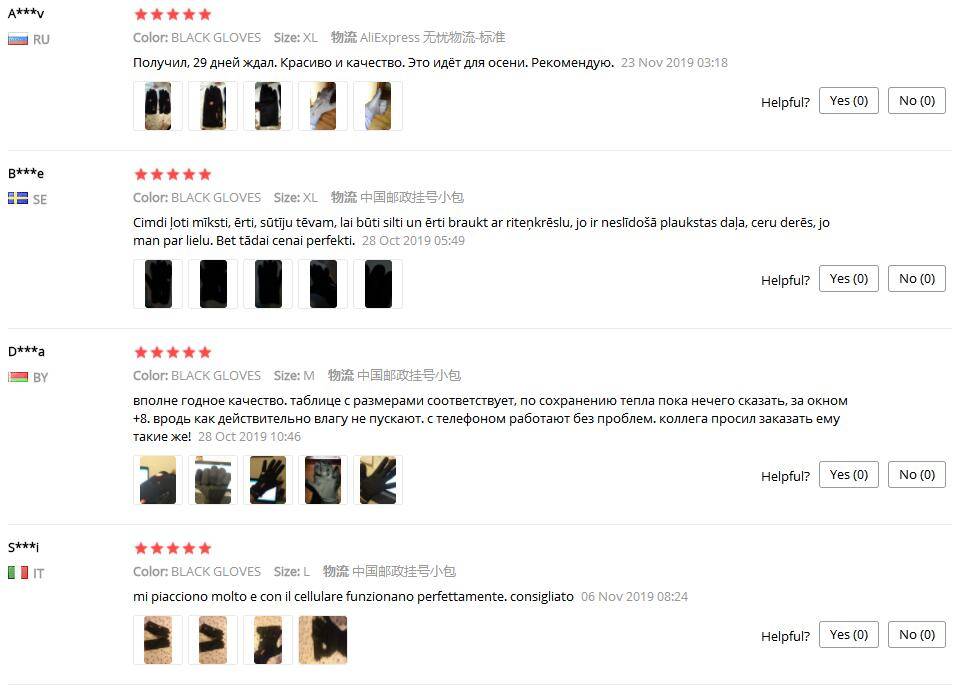
Task: Vote No on S***i's review
Action: pos(917,635)
